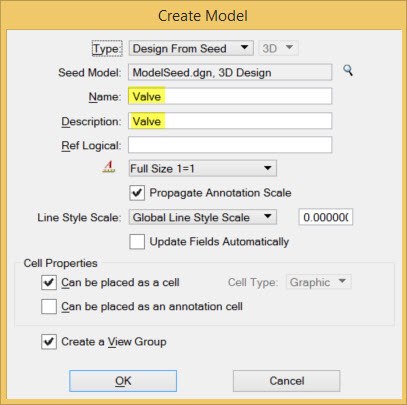407x405 pixels.
Task: Open the Global Line Style Scale dropdown
Action: pos(202,217)
